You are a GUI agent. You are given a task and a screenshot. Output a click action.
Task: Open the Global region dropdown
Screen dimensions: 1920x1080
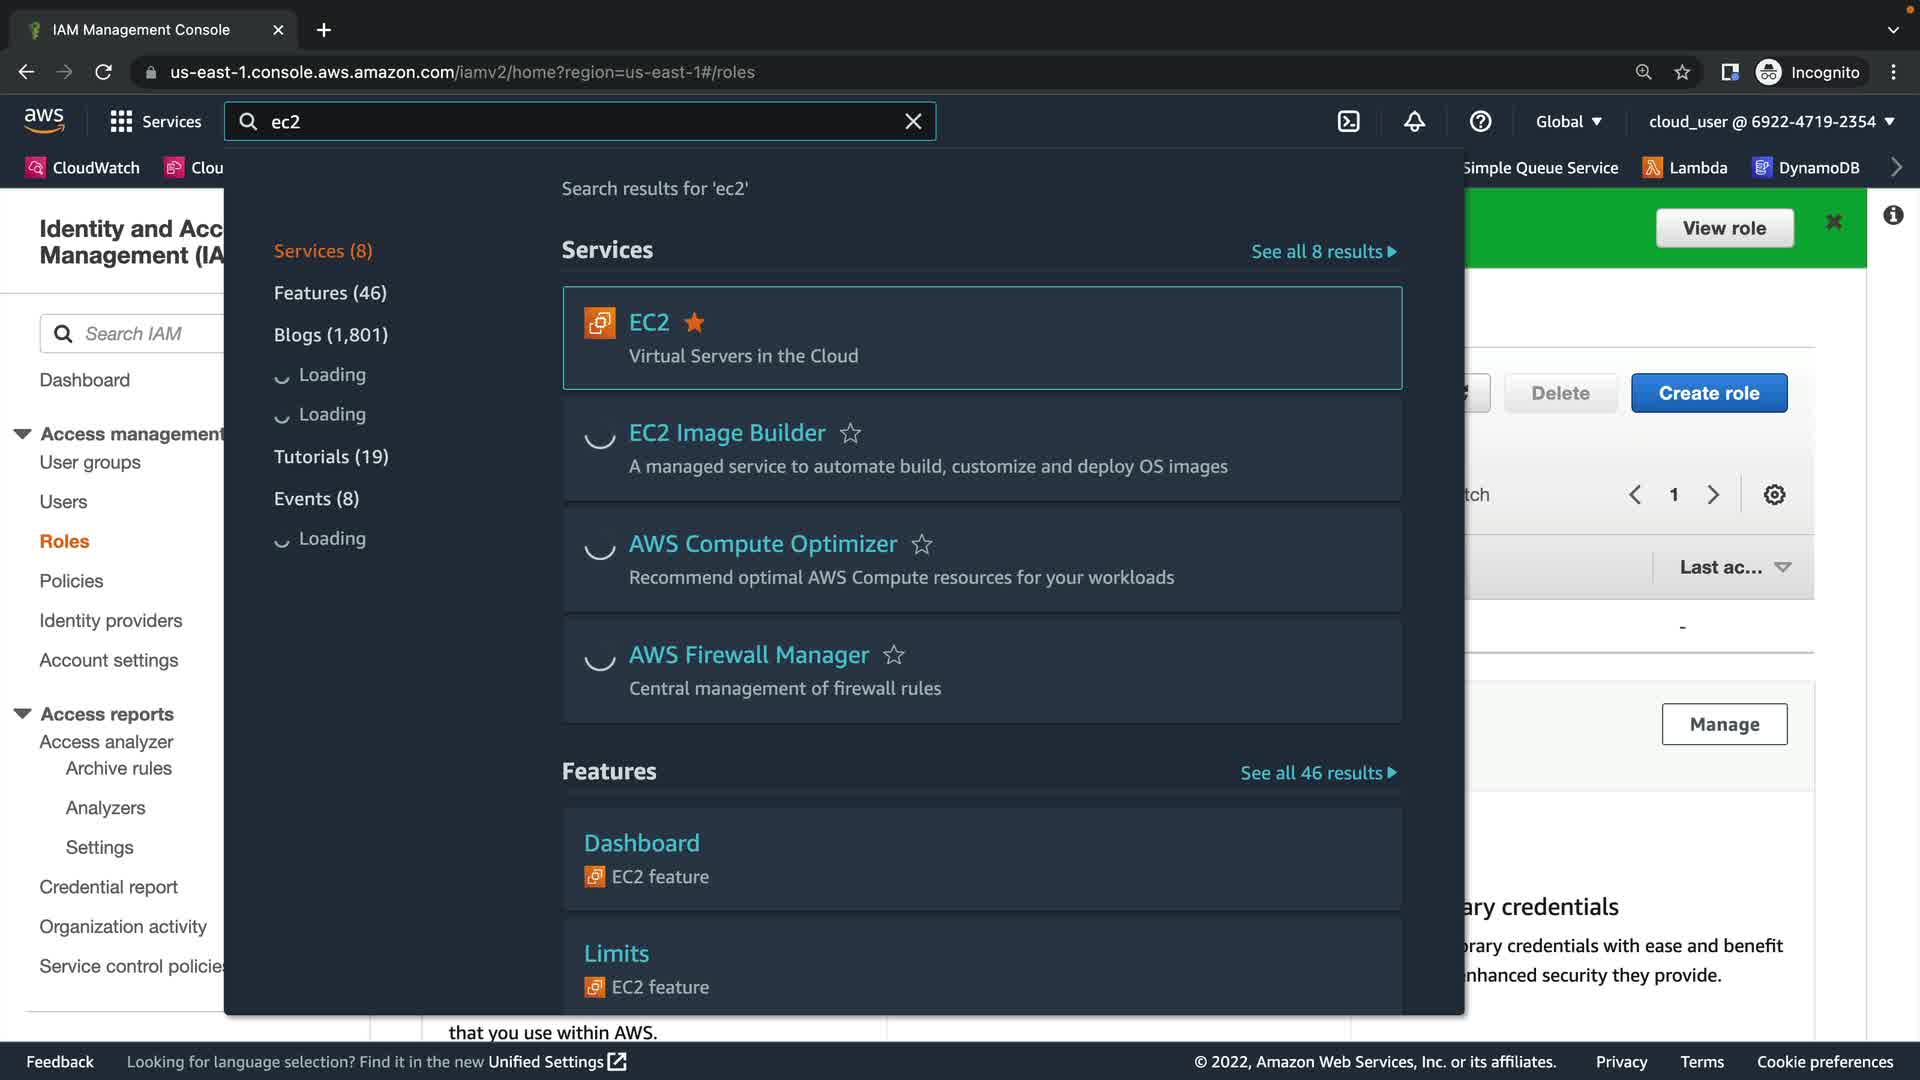pyautogui.click(x=1568, y=121)
